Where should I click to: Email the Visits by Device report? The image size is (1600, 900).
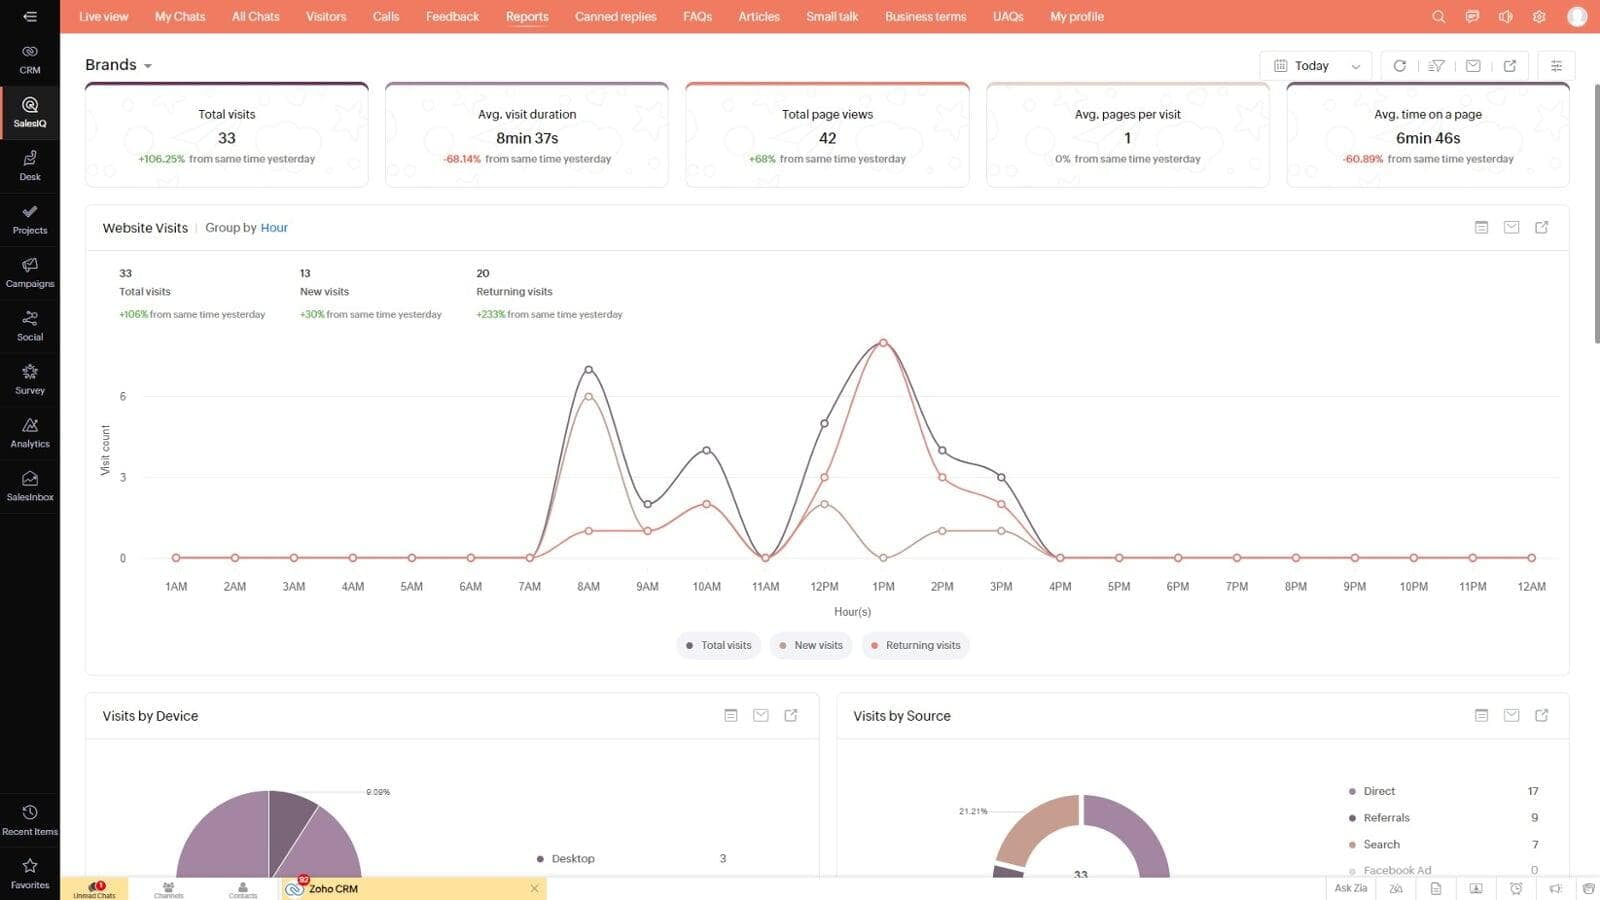(760, 716)
